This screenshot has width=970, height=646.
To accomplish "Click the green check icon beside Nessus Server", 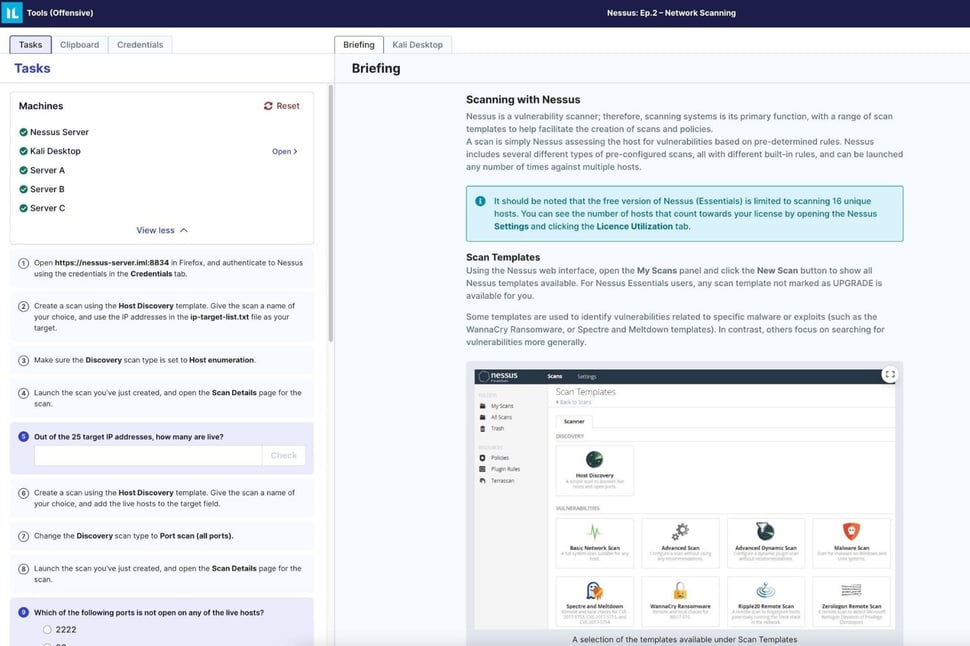I will [x=24, y=132].
